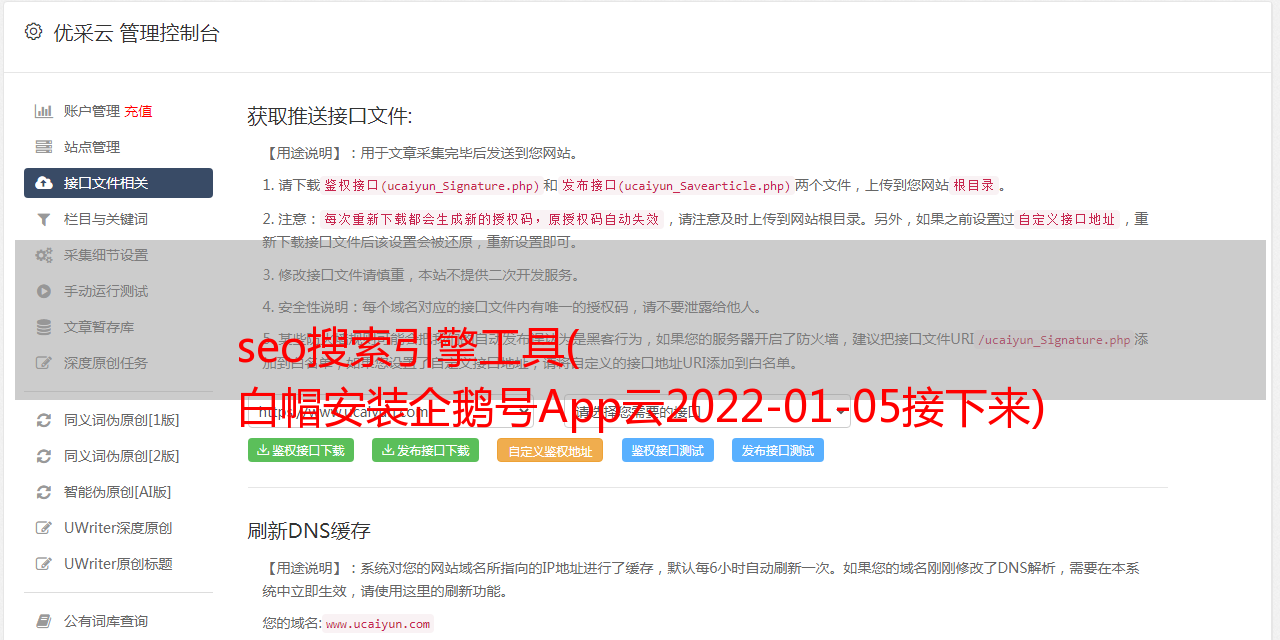Click the www.ucaiyun.com domain label

378,624
